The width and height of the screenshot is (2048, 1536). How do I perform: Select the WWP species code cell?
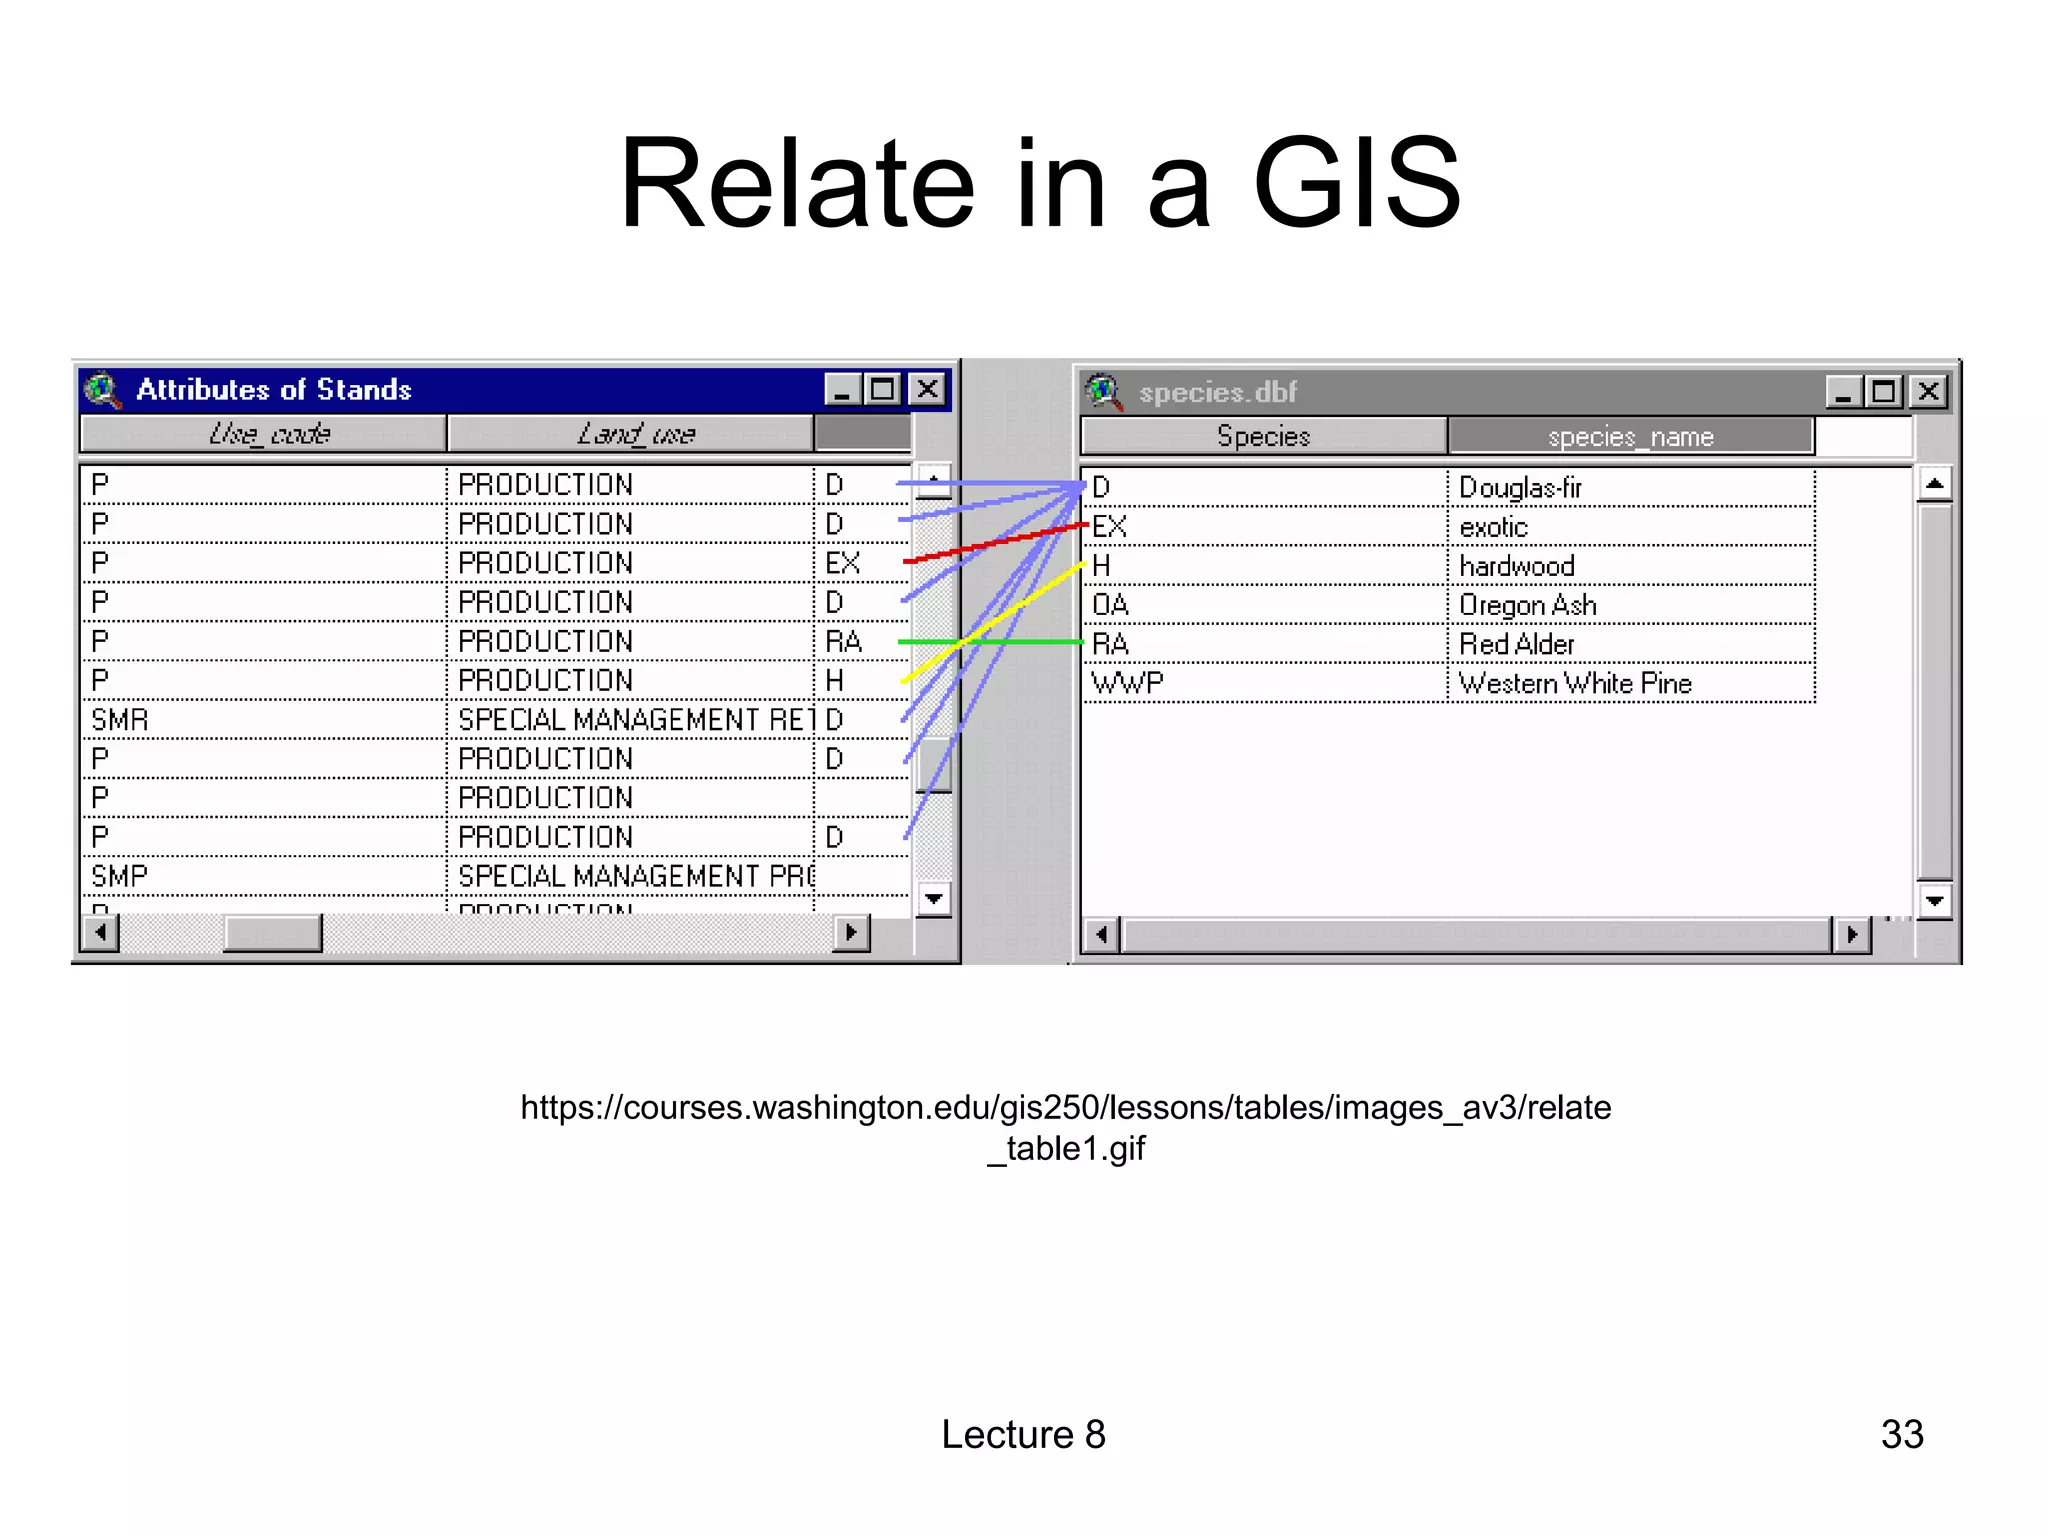(1265, 682)
